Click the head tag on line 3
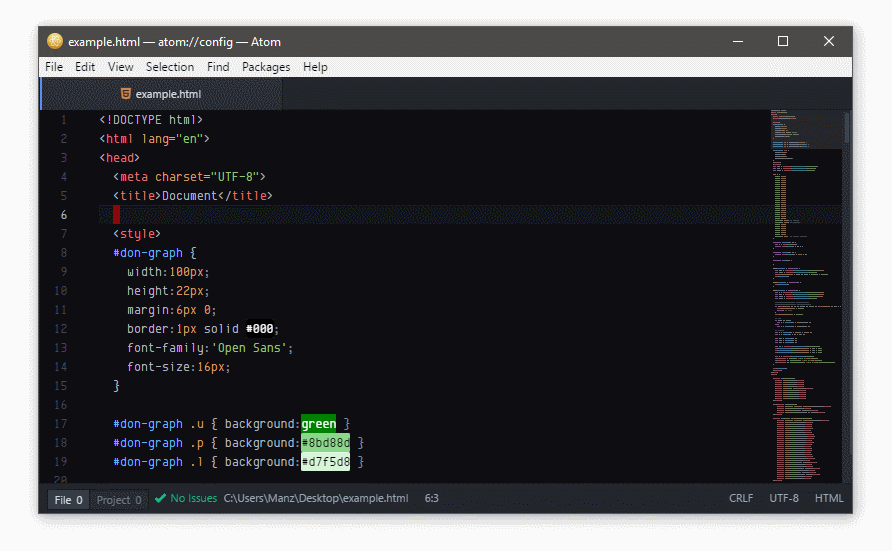The image size is (892, 551). click(119, 158)
